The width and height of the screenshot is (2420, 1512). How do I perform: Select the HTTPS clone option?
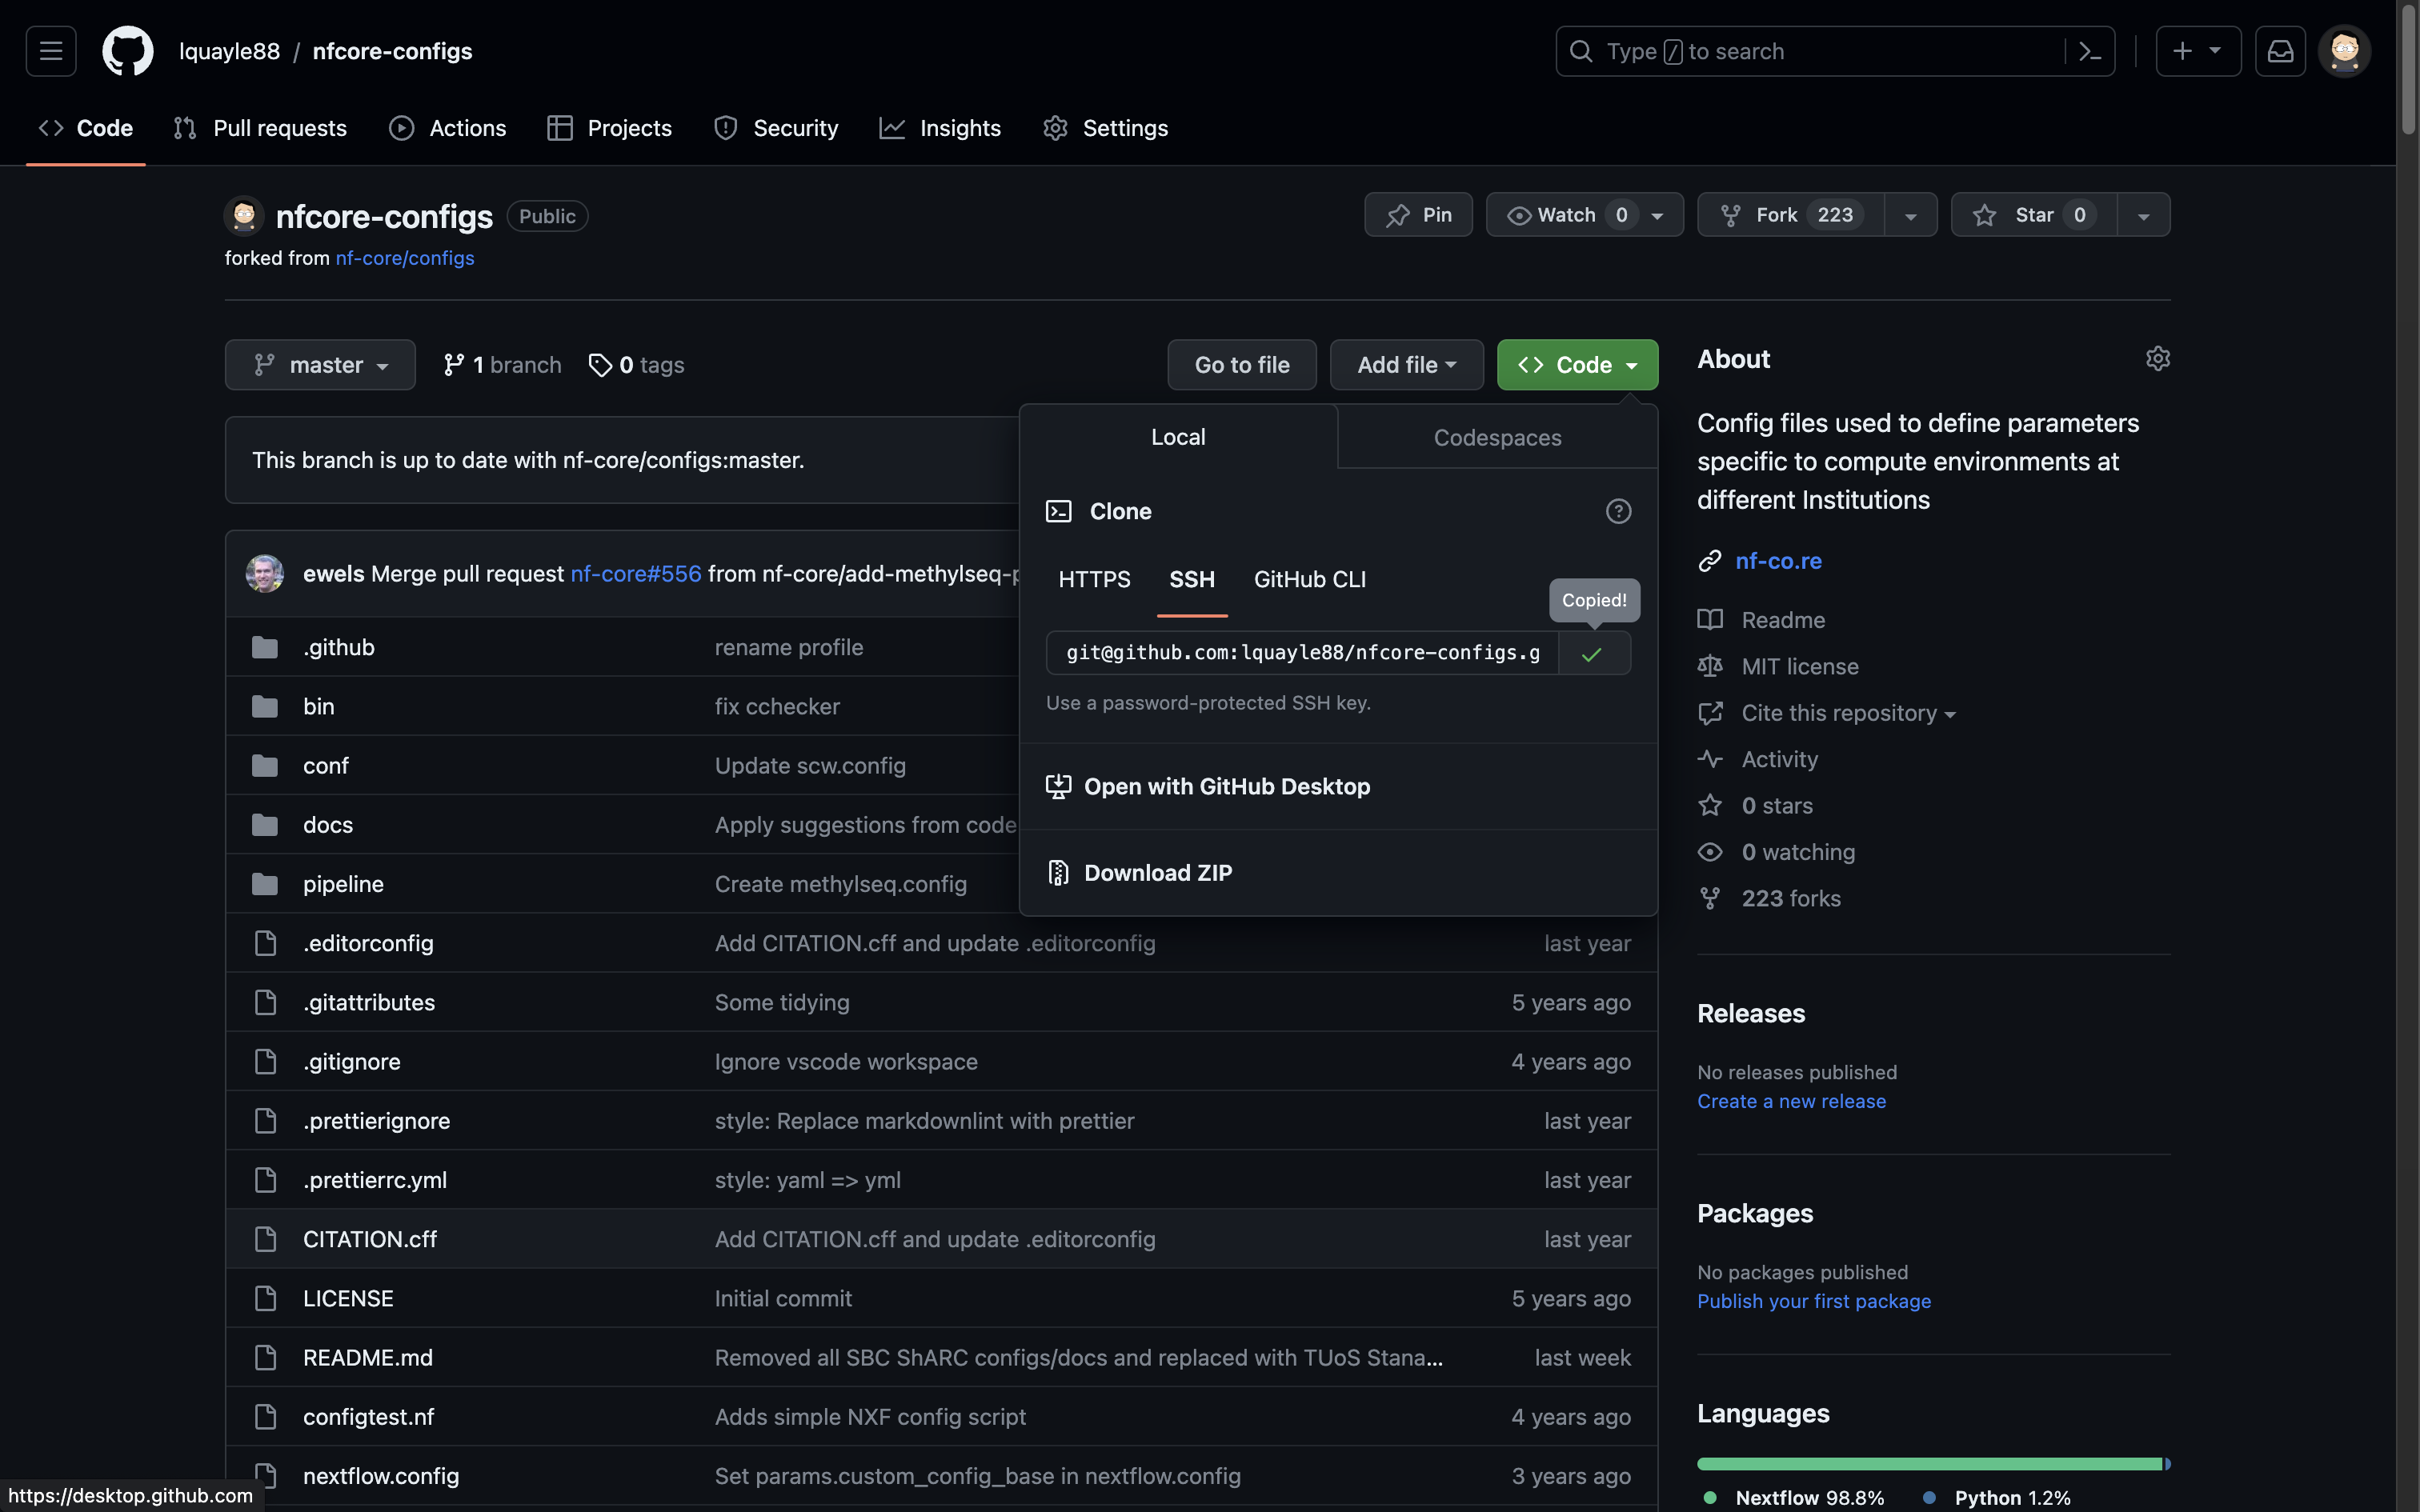[x=1094, y=580]
